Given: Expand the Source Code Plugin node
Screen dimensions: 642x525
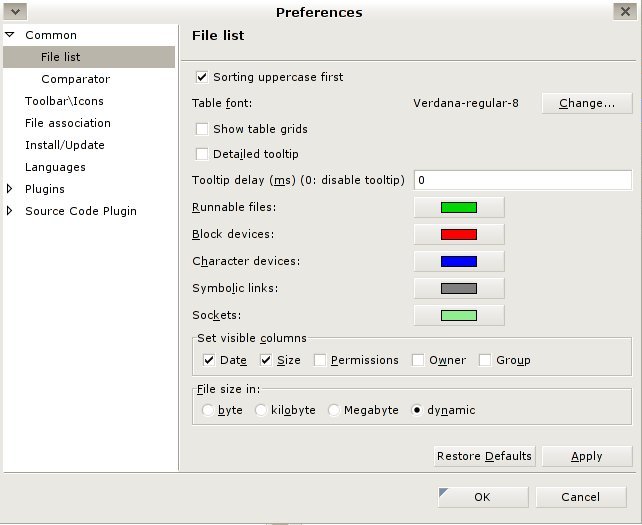Looking at the screenshot, I should click(9, 211).
